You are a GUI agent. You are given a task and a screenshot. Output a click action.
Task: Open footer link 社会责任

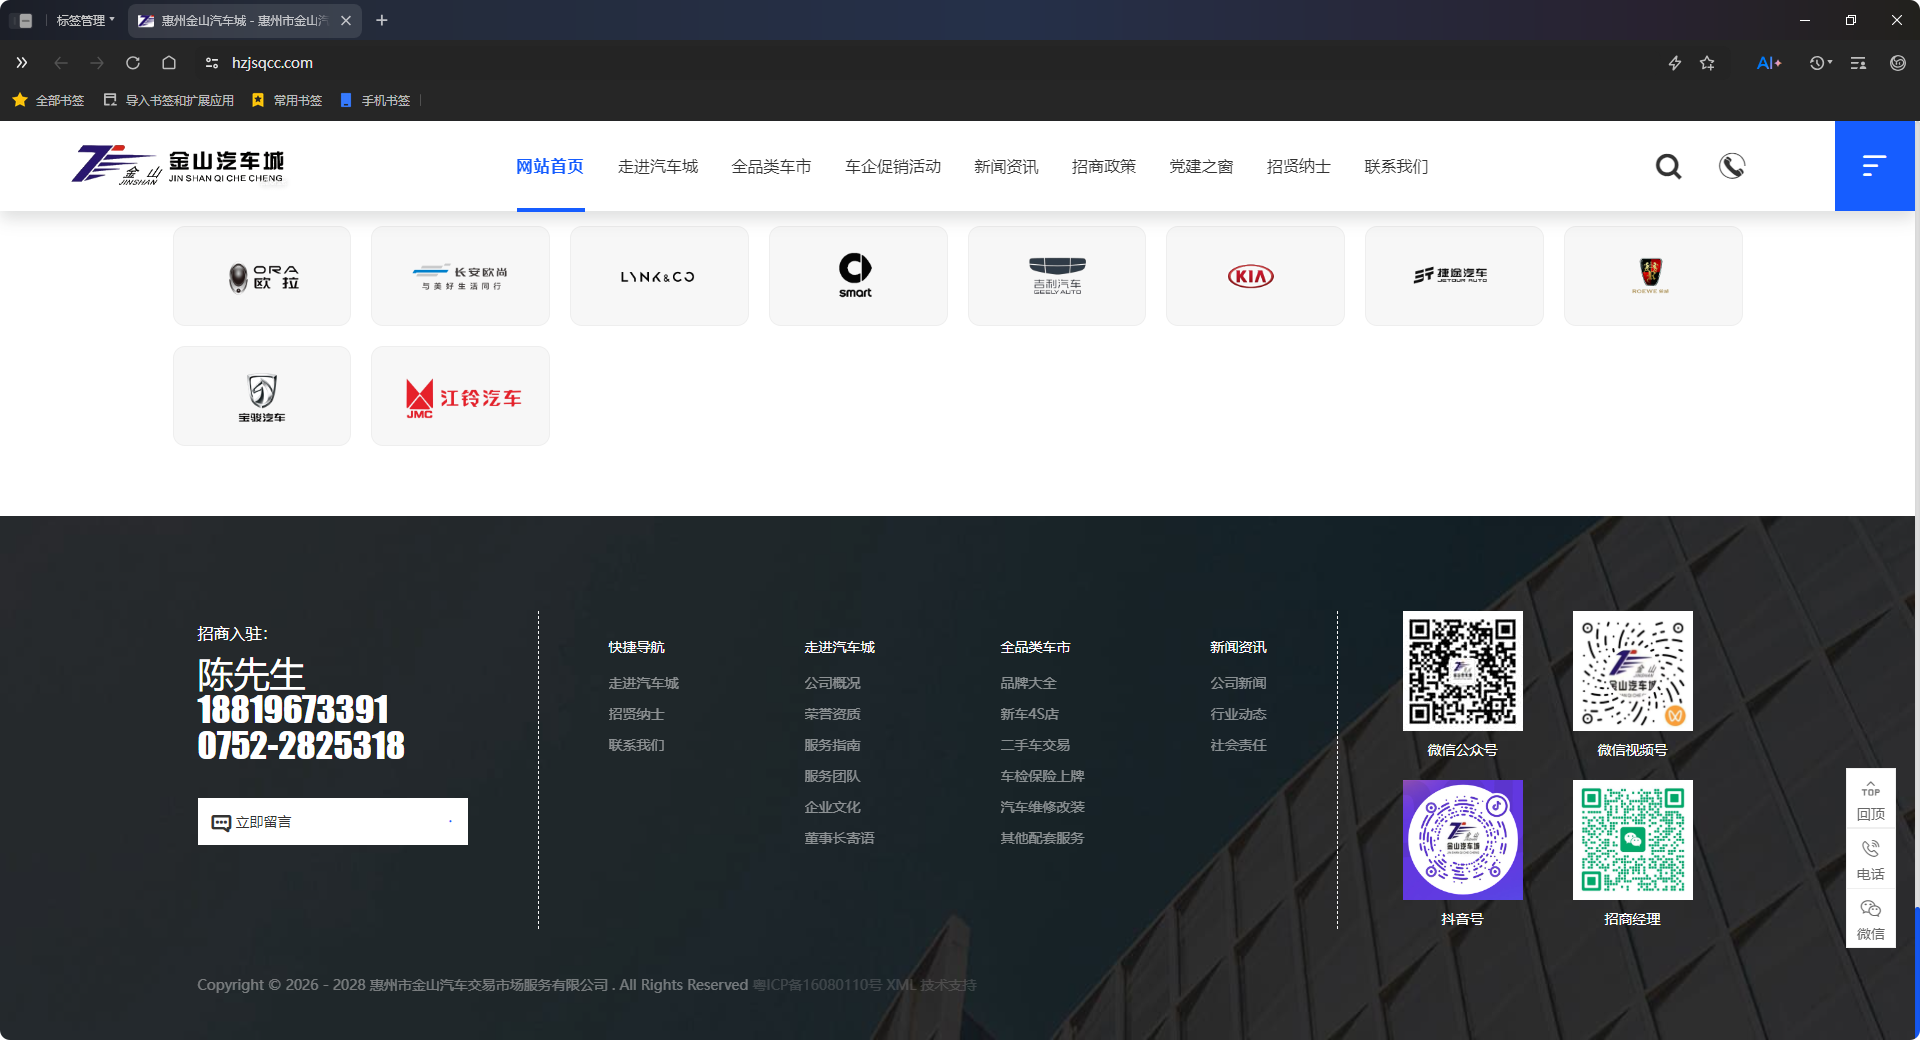(1239, 745)
